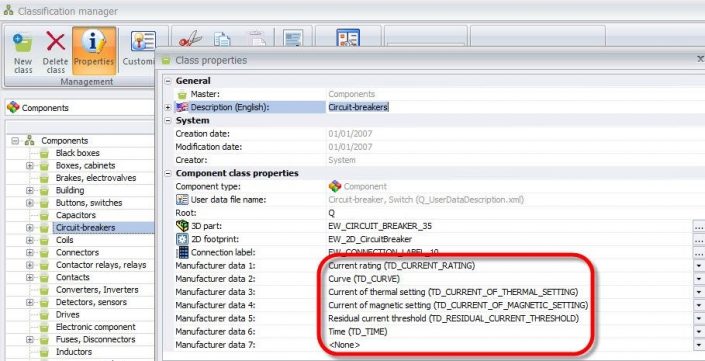Viewport: 705px width, 361px height.
Task: Click the 3D part browse ellipsis button
Action: click(699, 226)
